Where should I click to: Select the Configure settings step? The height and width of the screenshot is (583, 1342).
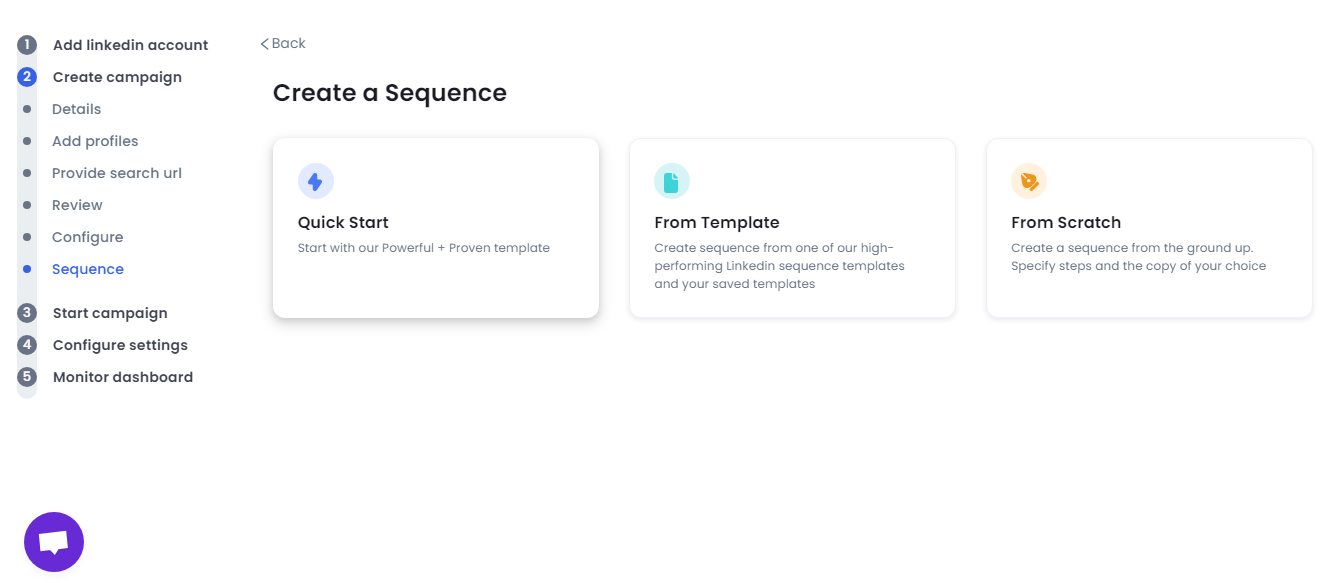(x=120, y=345)
